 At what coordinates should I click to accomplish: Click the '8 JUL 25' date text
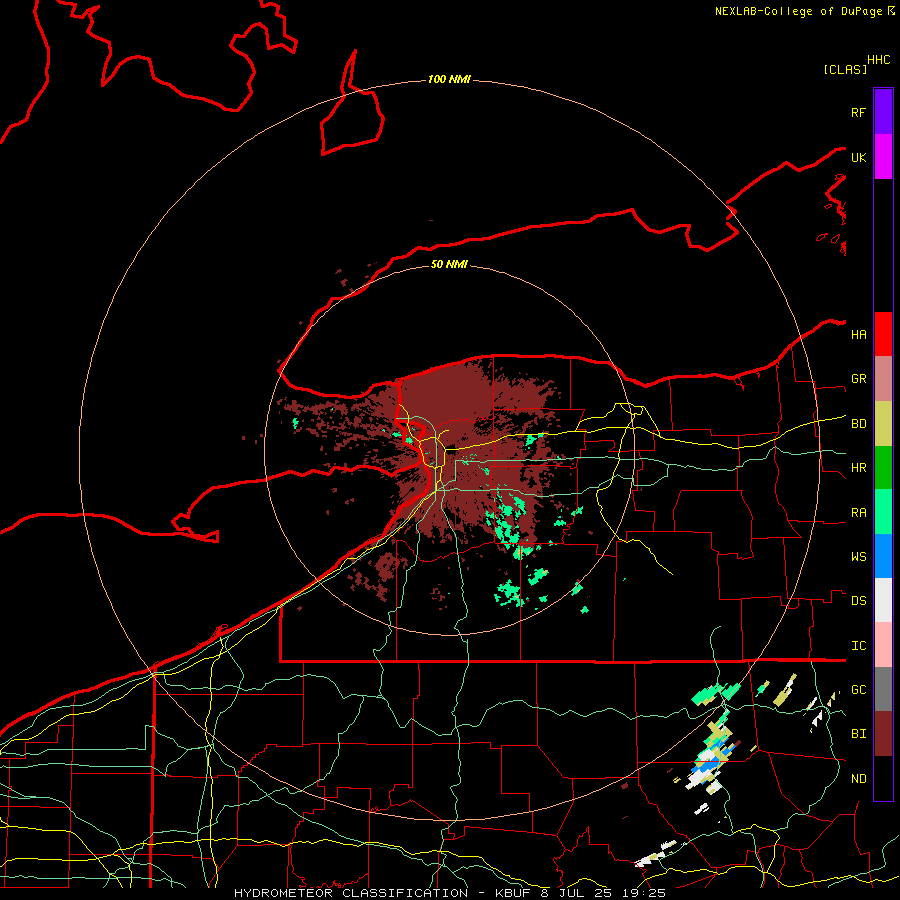click(x=577, y=893)
